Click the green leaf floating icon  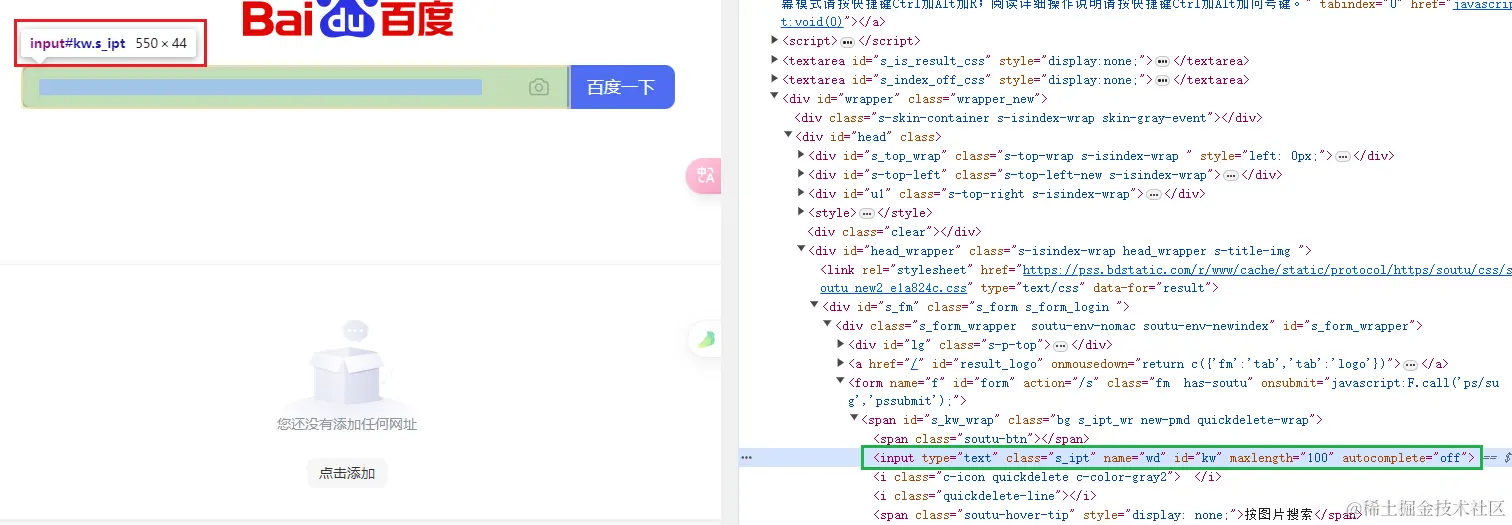click(707, 340)
